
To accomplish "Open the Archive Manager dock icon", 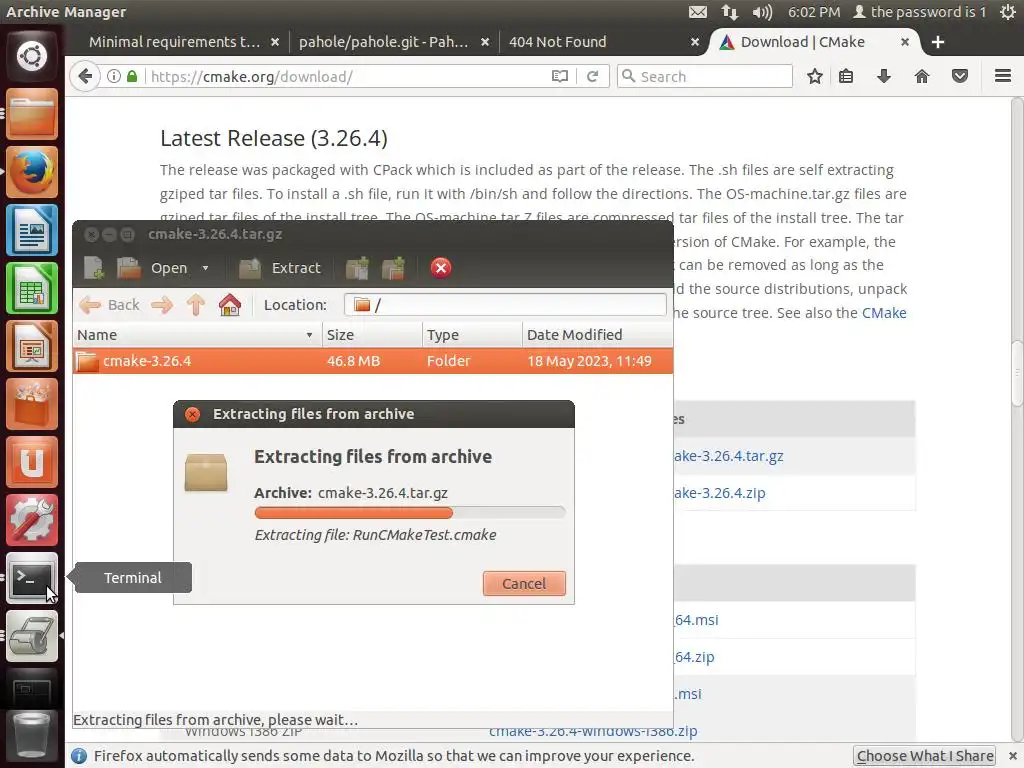I will tap(31, 636).
